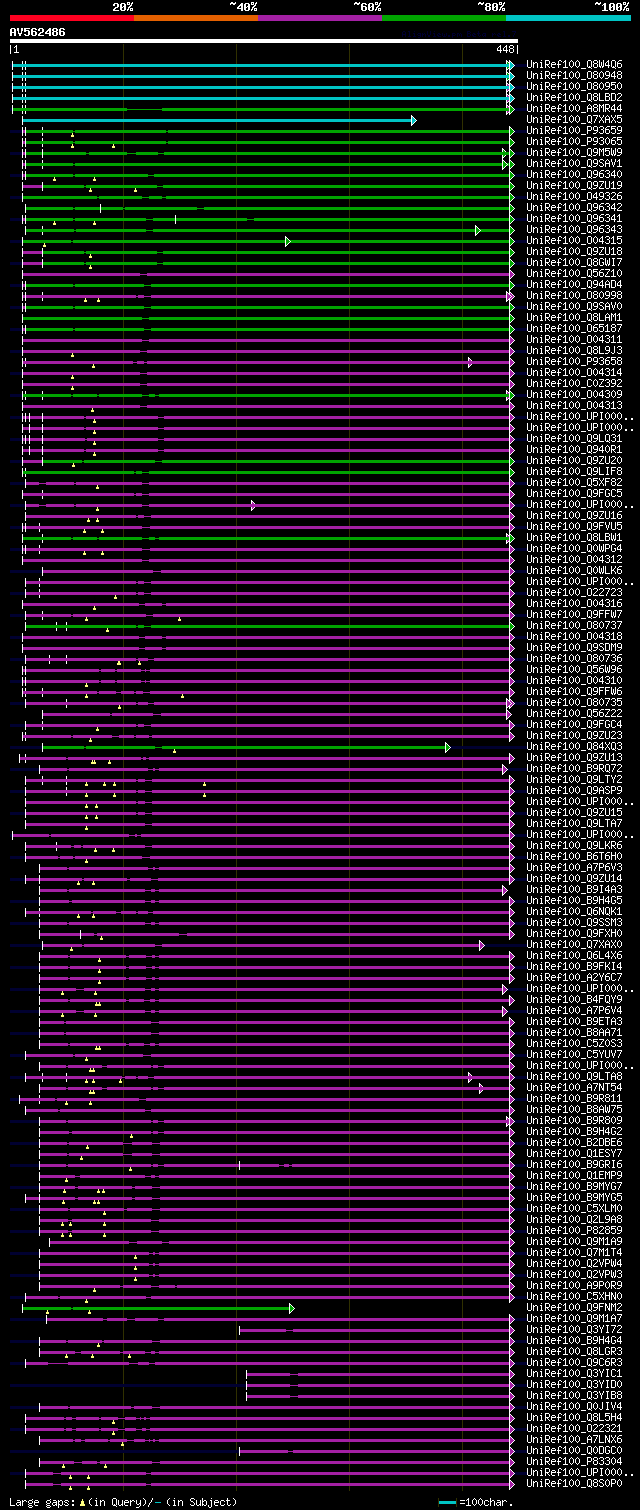Select the UniRef100_B6T6H0 label
Screen dimensions: 640x1510
coord(574,856)
